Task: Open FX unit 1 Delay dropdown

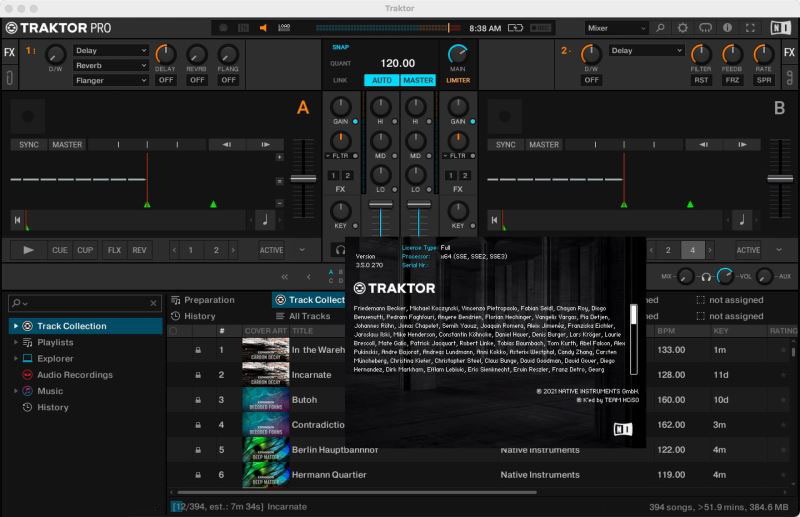Action: pyautogui.click(x=111, y=51)
